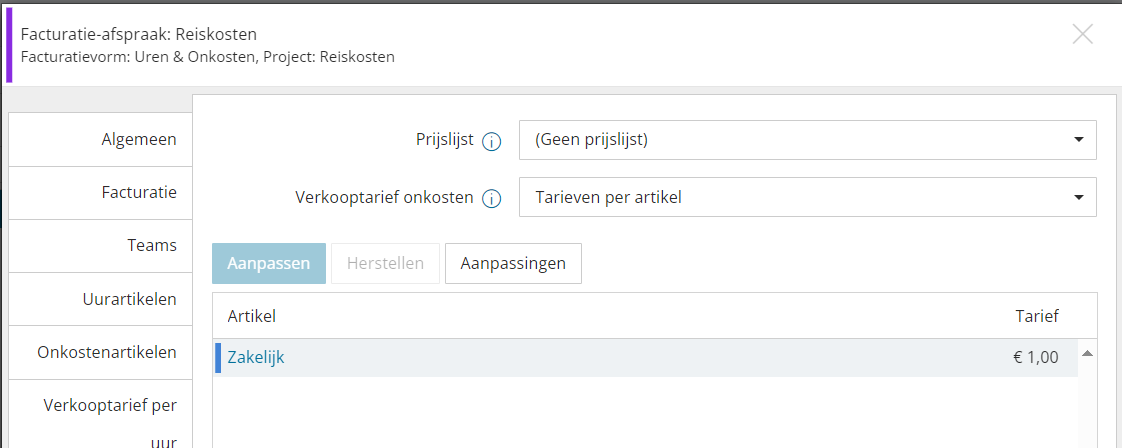Click the info icon next to Prijslijst
The height and width of the screenshot is (448, 1122).
(x=491, y=142)
